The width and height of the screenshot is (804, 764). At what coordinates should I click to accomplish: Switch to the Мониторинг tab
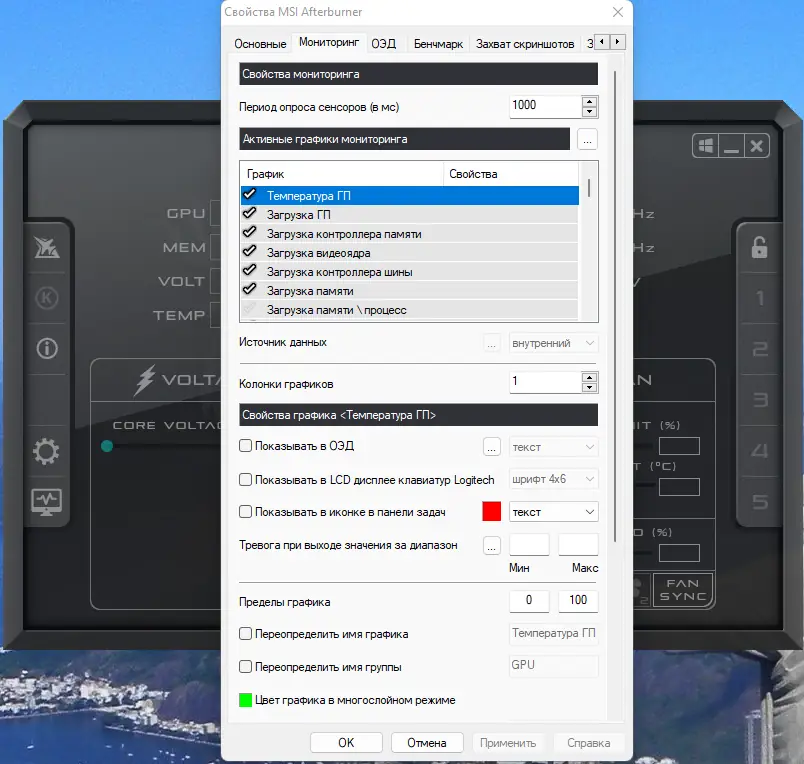329,42
